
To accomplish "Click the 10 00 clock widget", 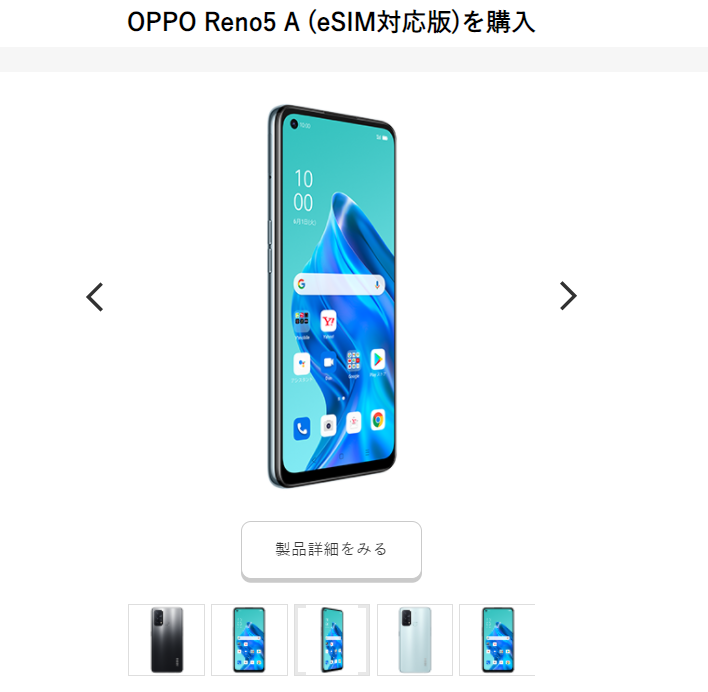I will [303, 191].
